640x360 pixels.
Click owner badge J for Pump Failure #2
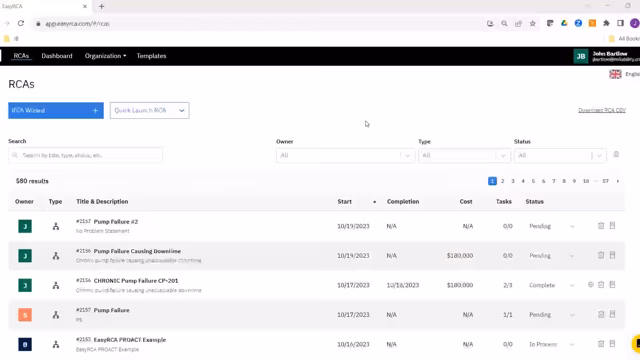[25, 226]
